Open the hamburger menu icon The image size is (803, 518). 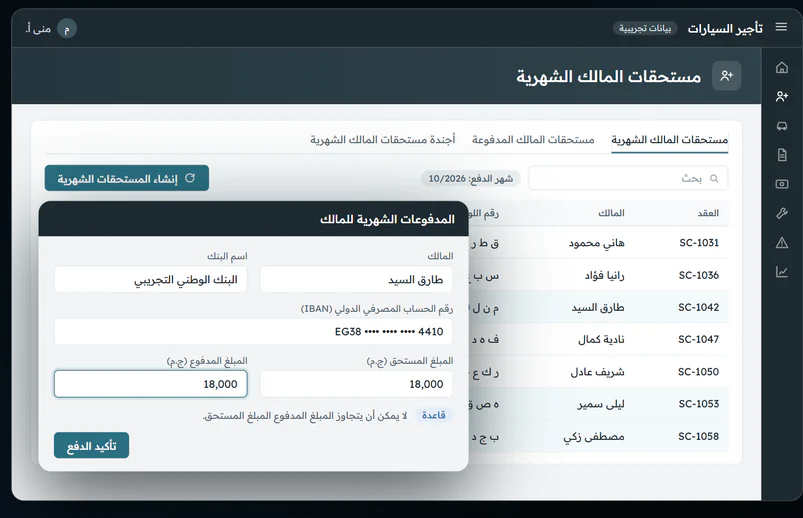tap(781, 27)
